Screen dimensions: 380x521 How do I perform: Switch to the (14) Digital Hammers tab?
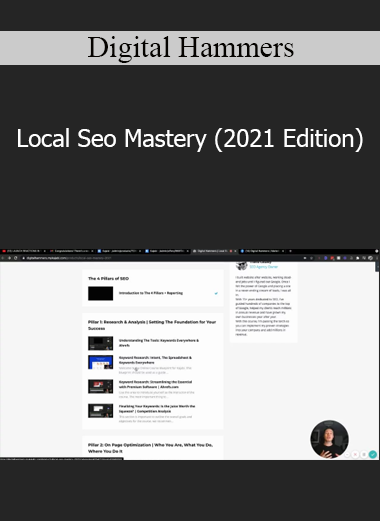click(262, 251)
